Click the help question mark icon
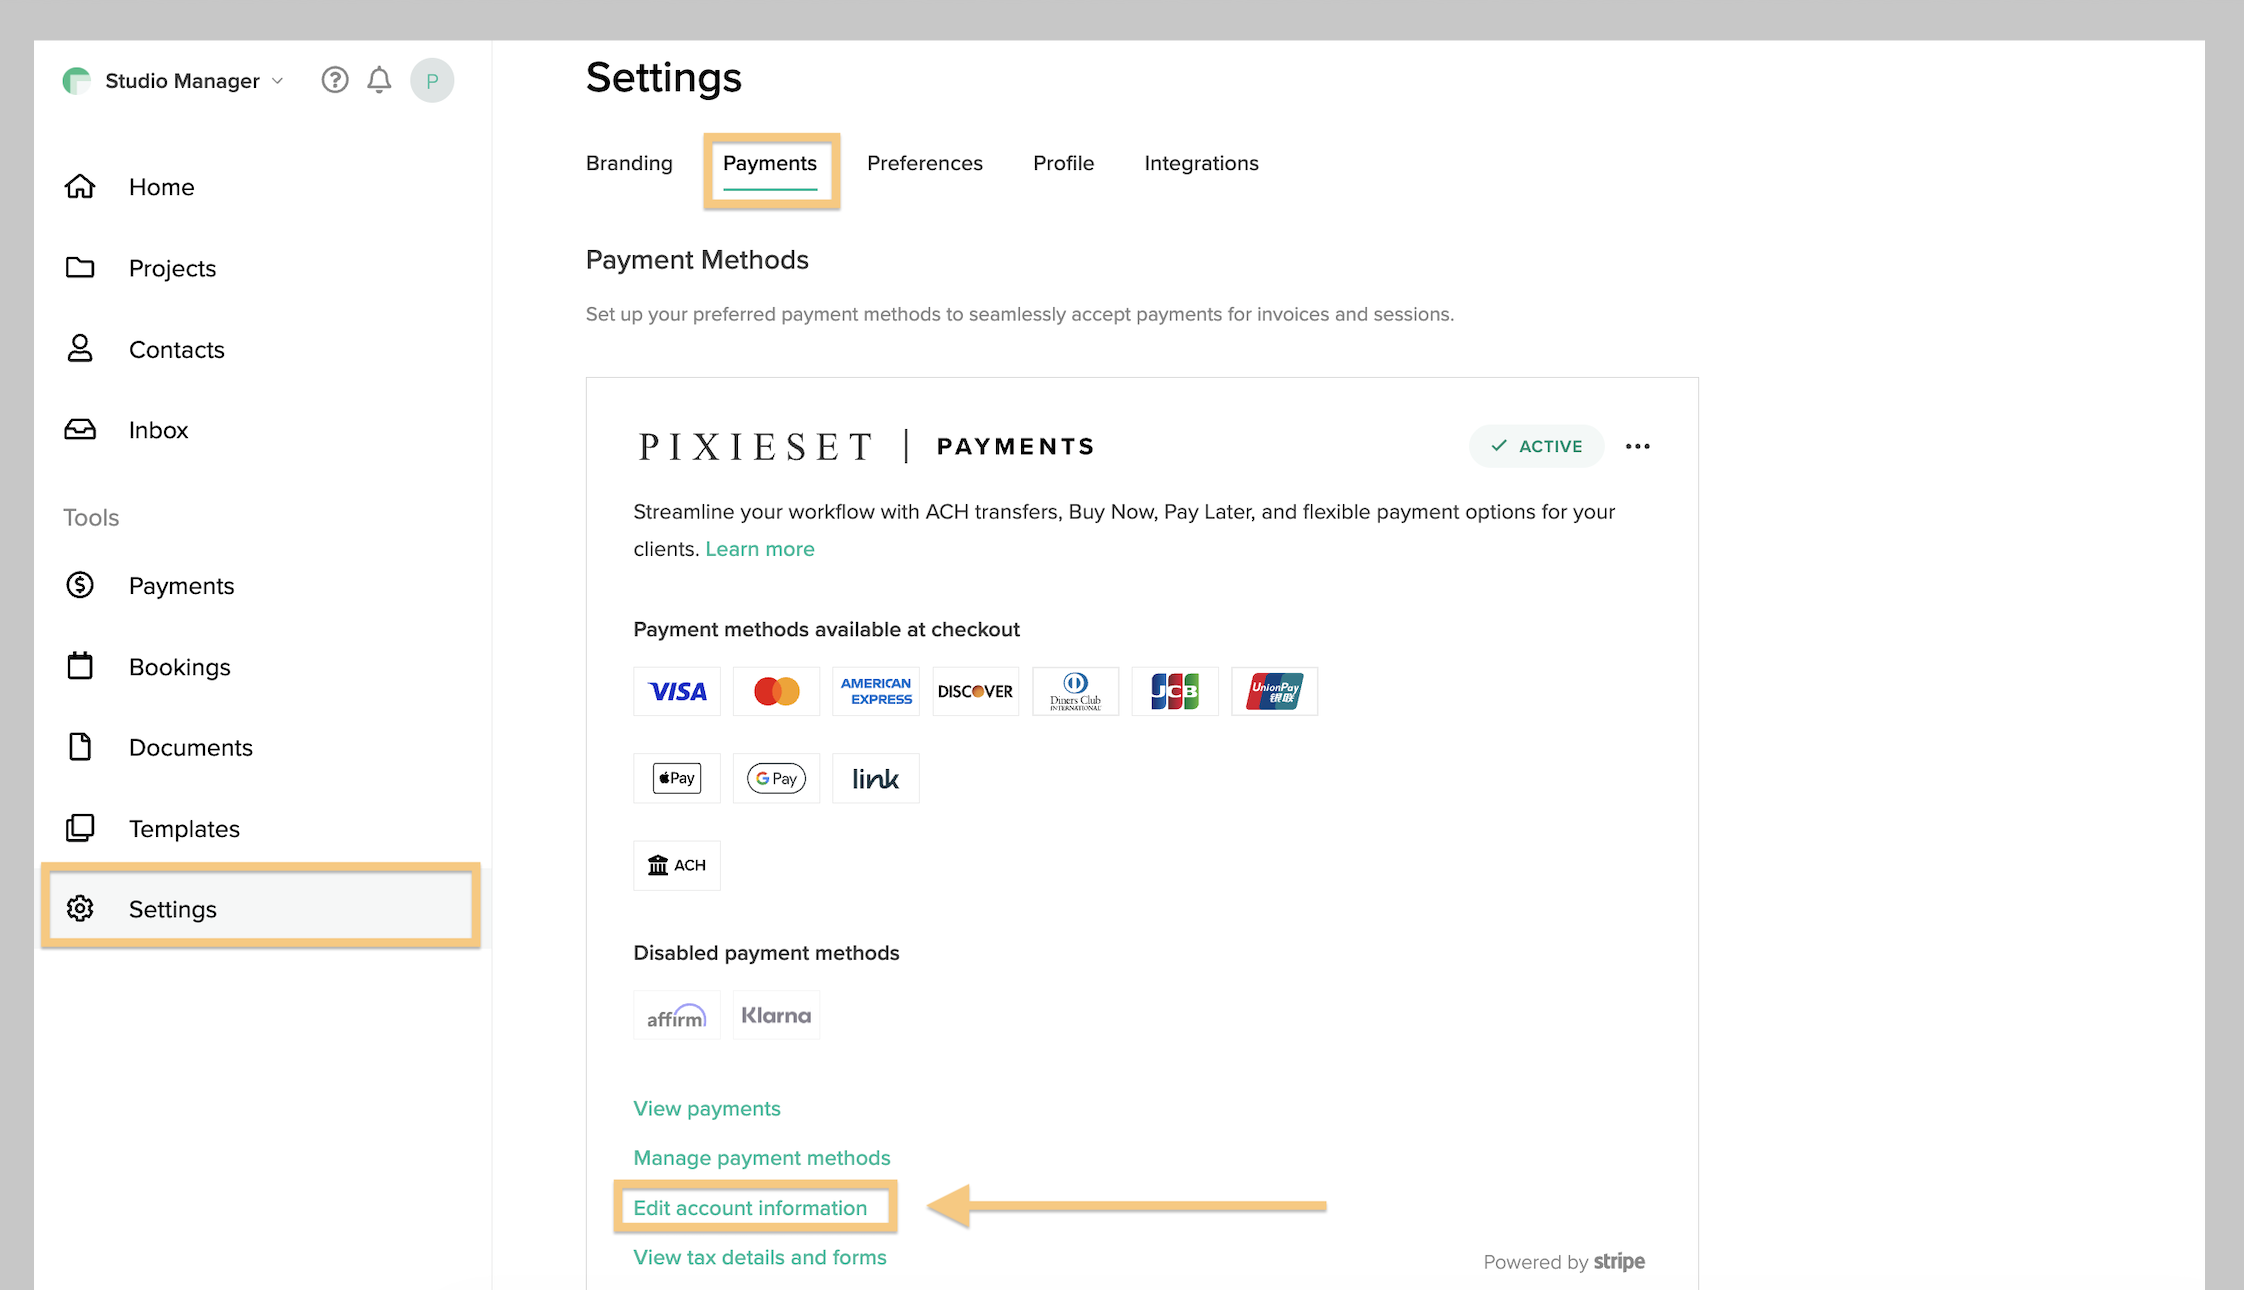The height and width of the screenshot is (1290, 2244). (x=335, y=80)
